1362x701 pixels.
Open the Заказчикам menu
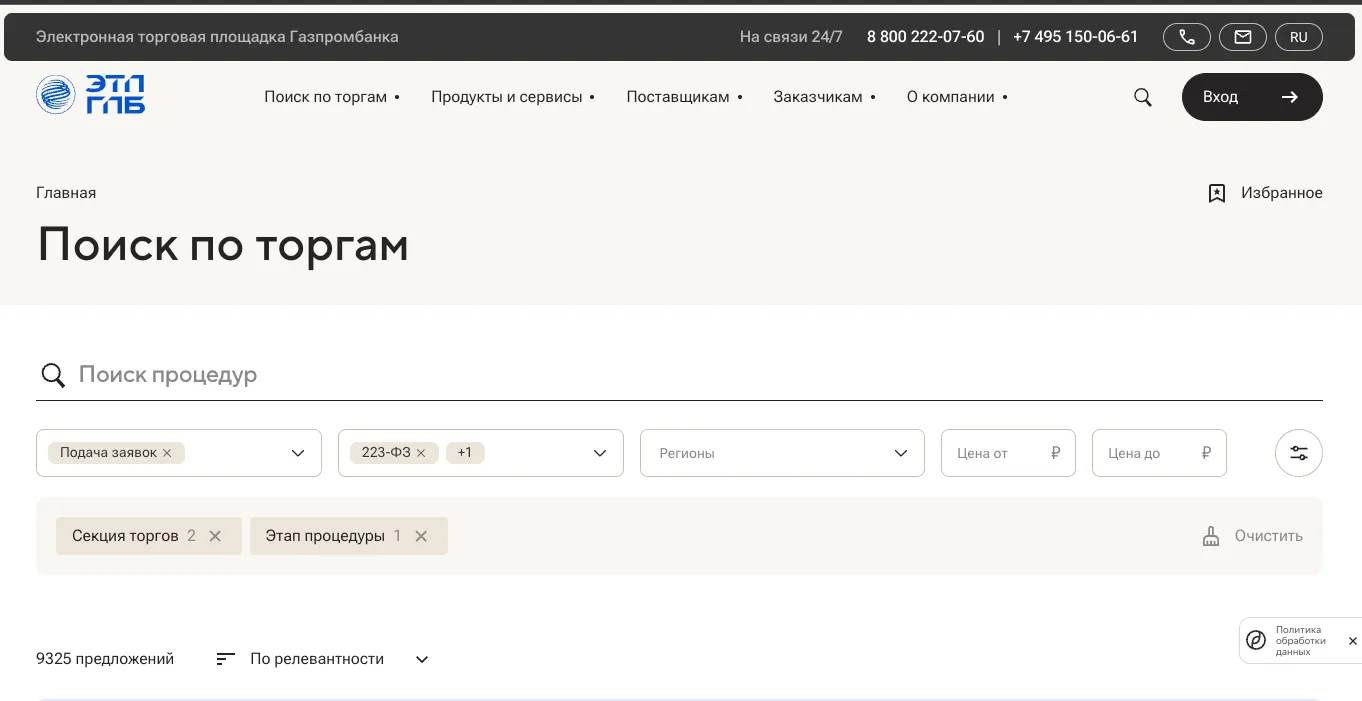[824, 97]
